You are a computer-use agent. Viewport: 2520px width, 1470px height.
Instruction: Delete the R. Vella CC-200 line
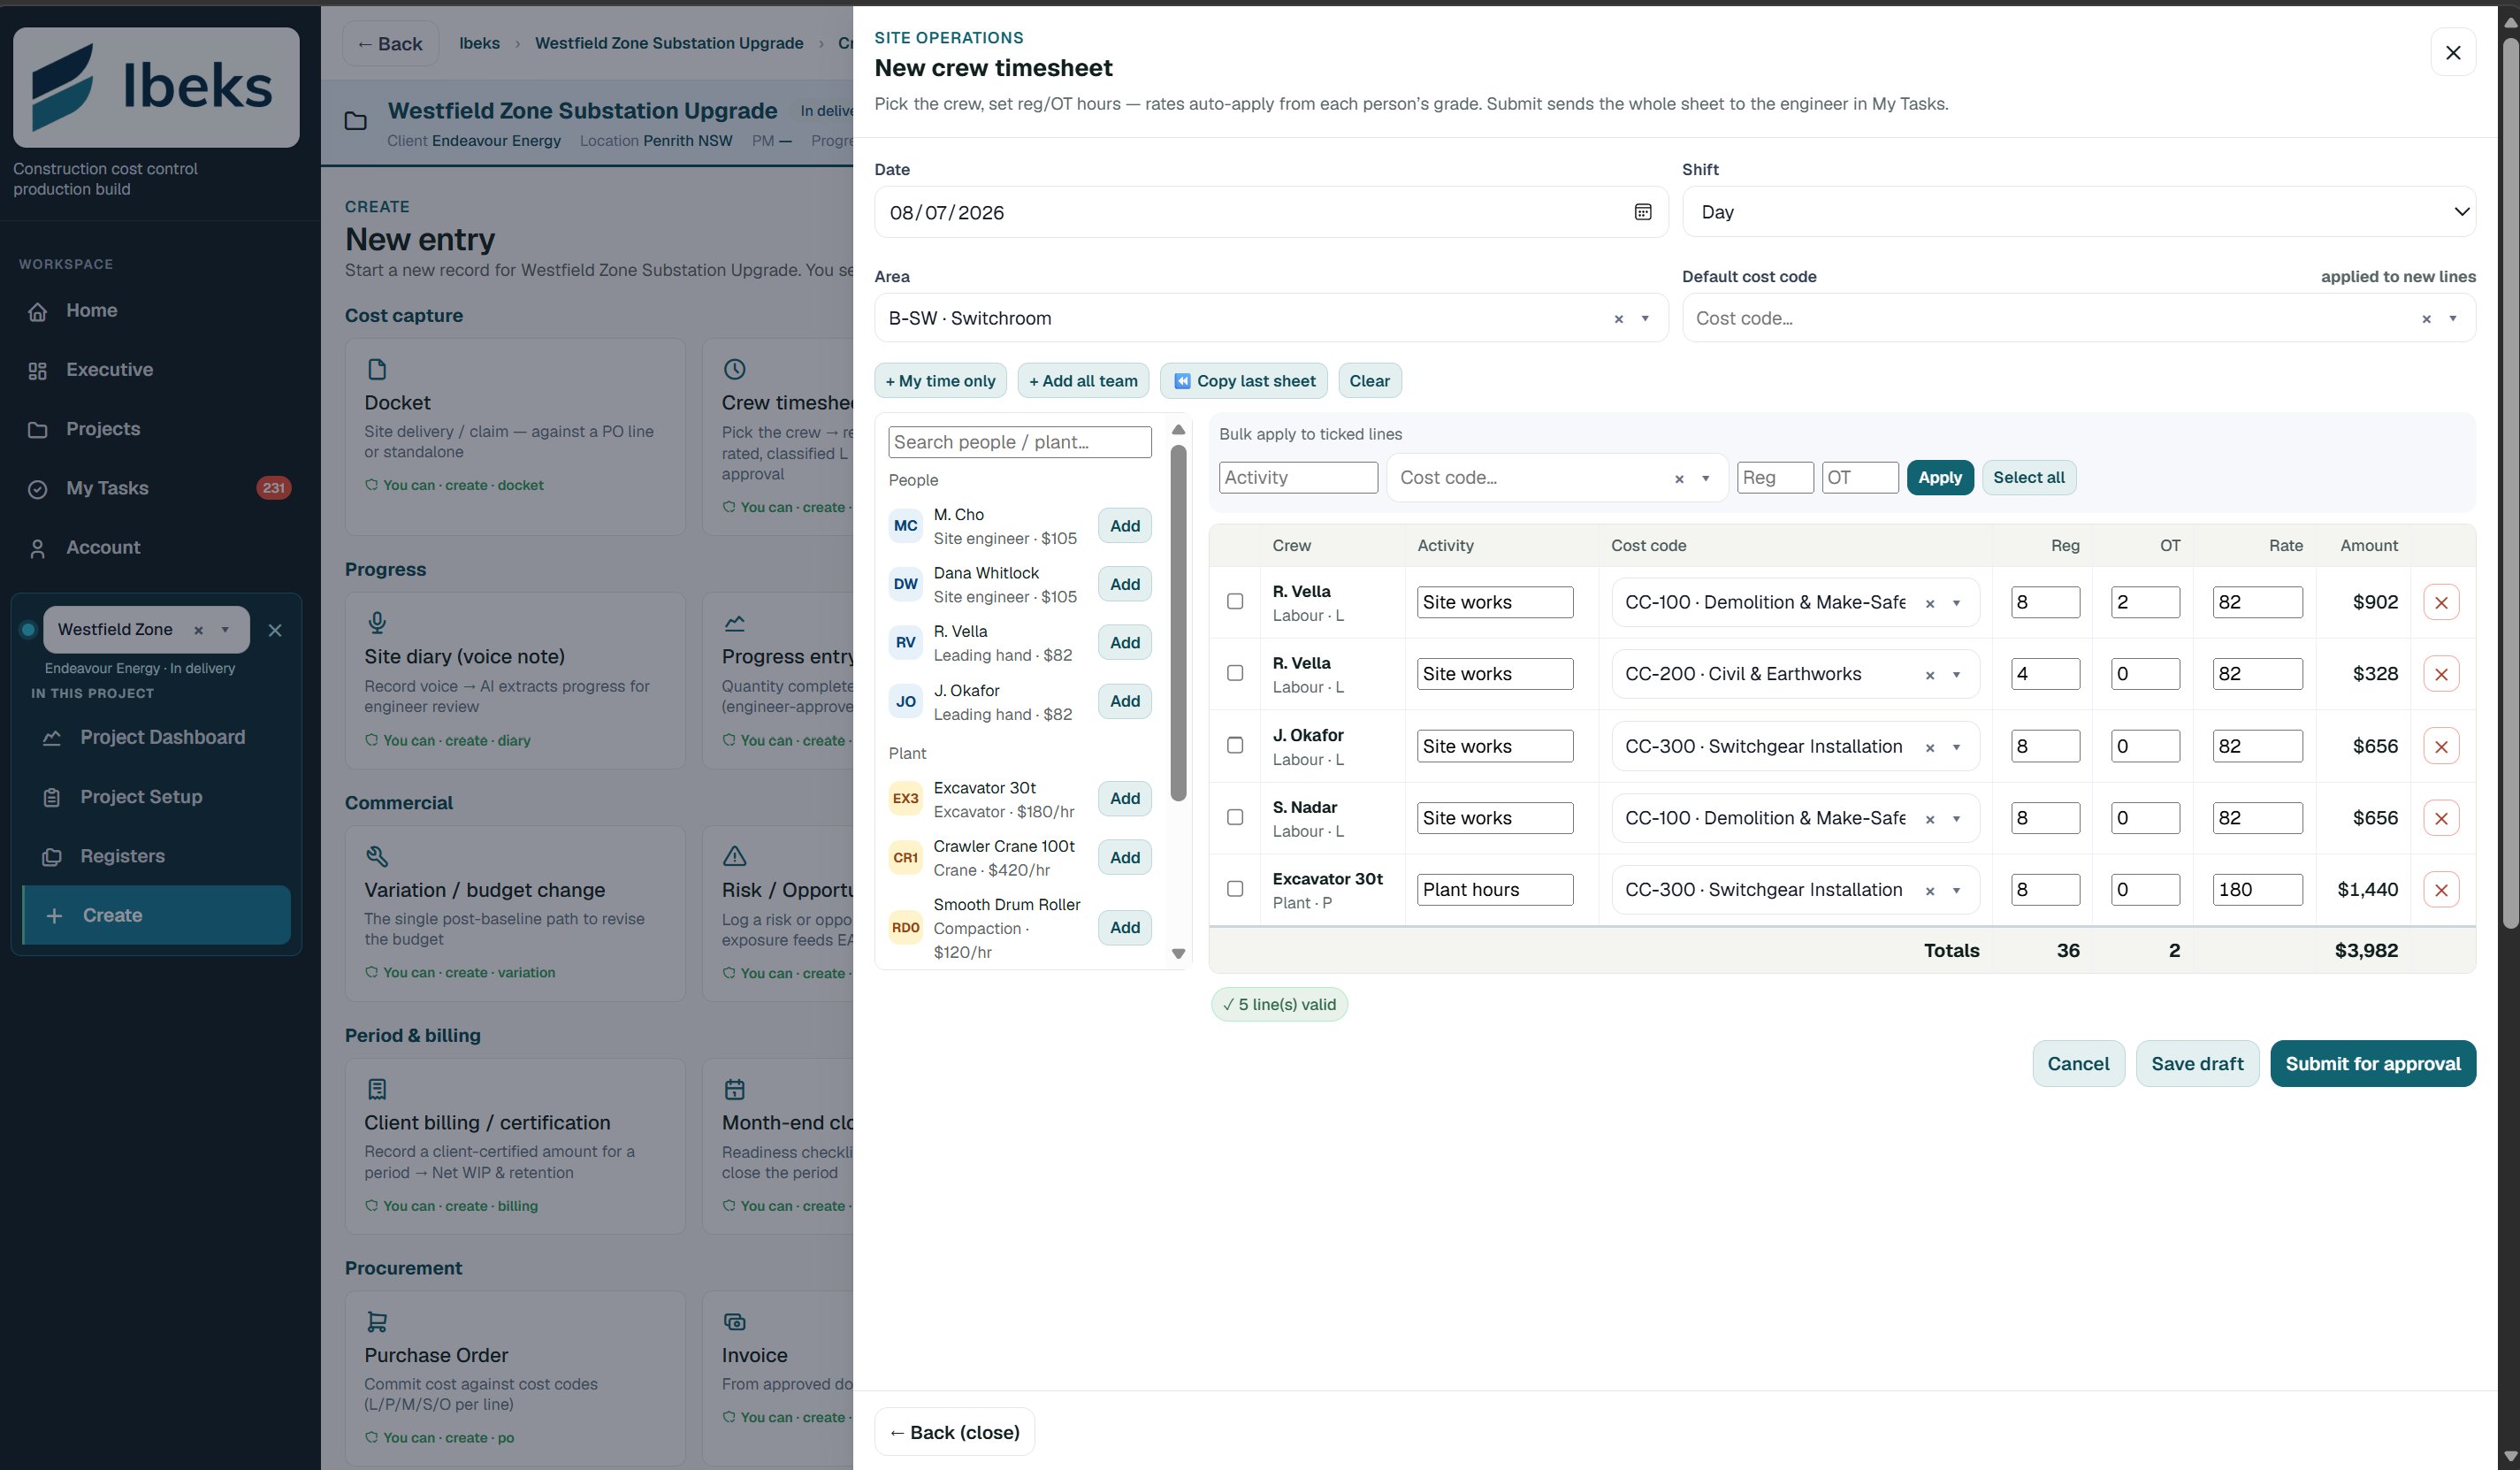pos(2441,674)
